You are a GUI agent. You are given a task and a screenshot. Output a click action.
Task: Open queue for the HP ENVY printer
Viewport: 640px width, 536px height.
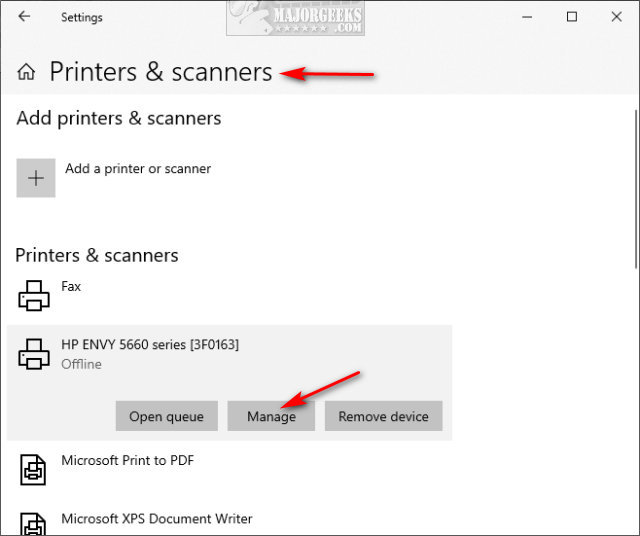coord(167,416)
